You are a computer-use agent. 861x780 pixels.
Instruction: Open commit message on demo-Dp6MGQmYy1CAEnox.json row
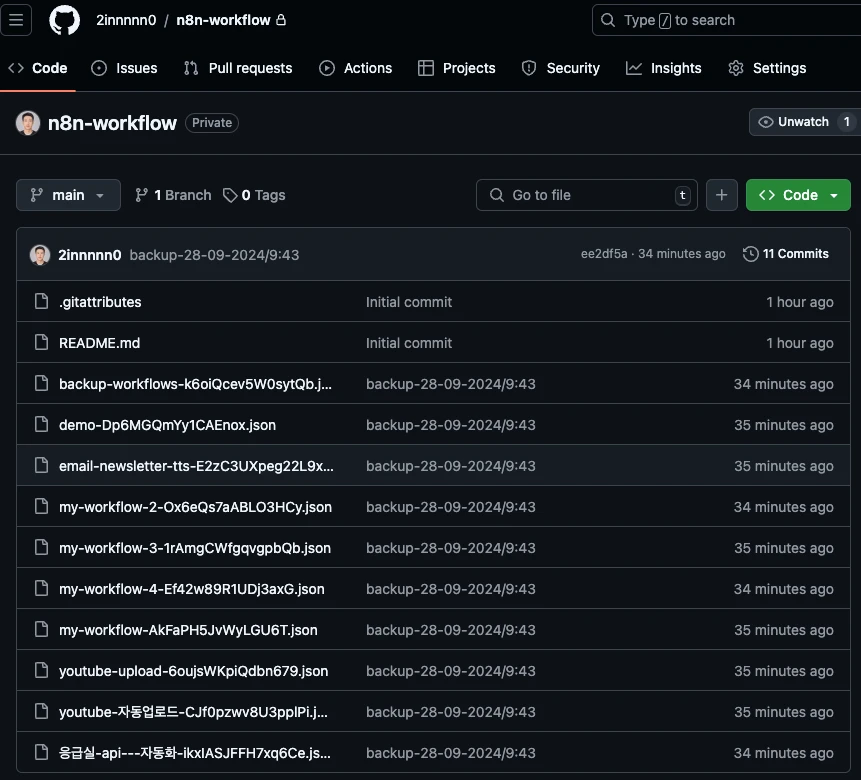(x=451, y=425)
